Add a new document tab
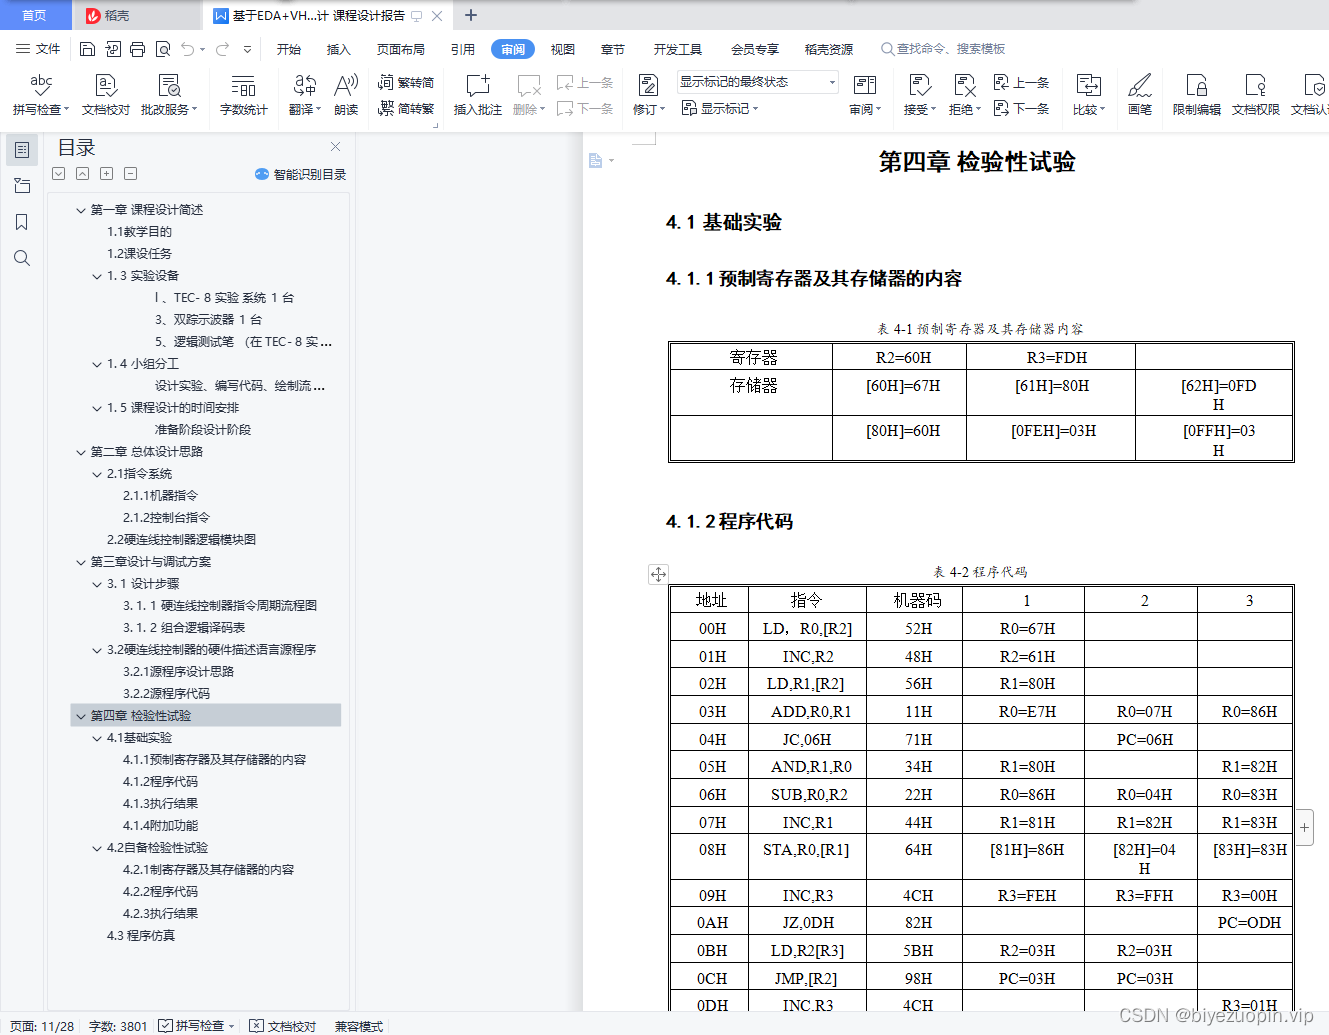 pyautogui.click(x=471, y=15)
